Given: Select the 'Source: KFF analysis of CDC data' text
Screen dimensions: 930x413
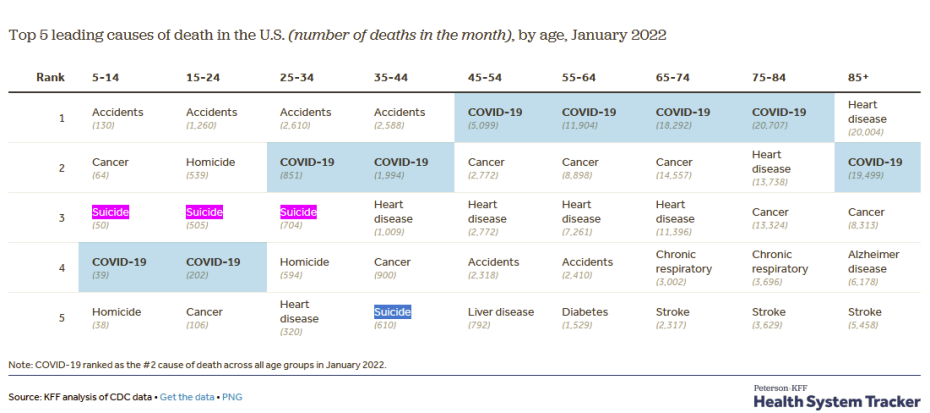Looking at the screenshot, I should click(80, 397).
